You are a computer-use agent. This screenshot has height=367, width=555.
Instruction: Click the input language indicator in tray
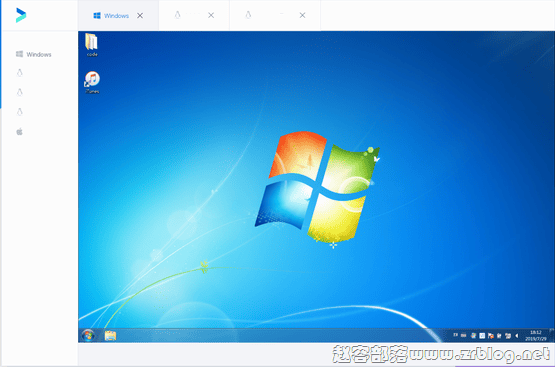[455, 335]
